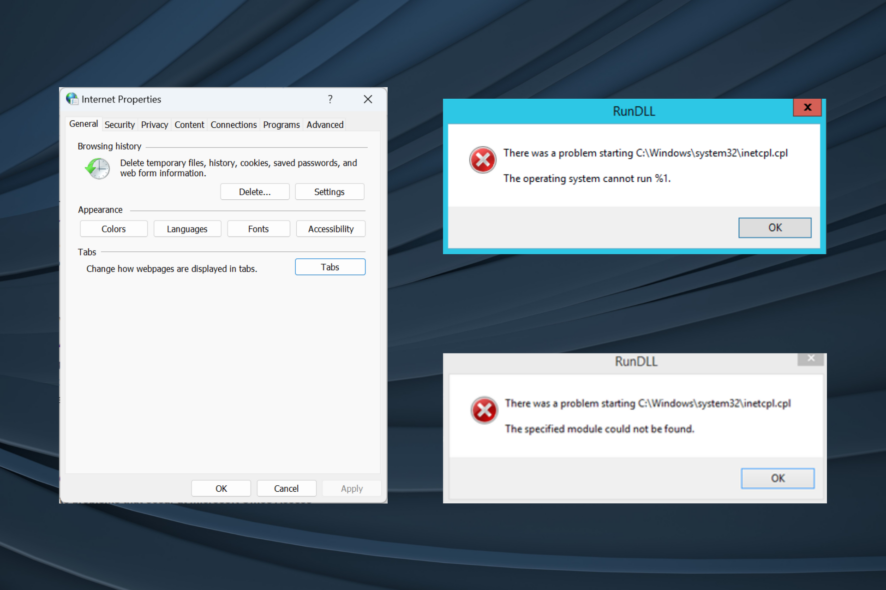The image size is (886, 590).
Task: Open the Security tab
Action: click(119, 124)
